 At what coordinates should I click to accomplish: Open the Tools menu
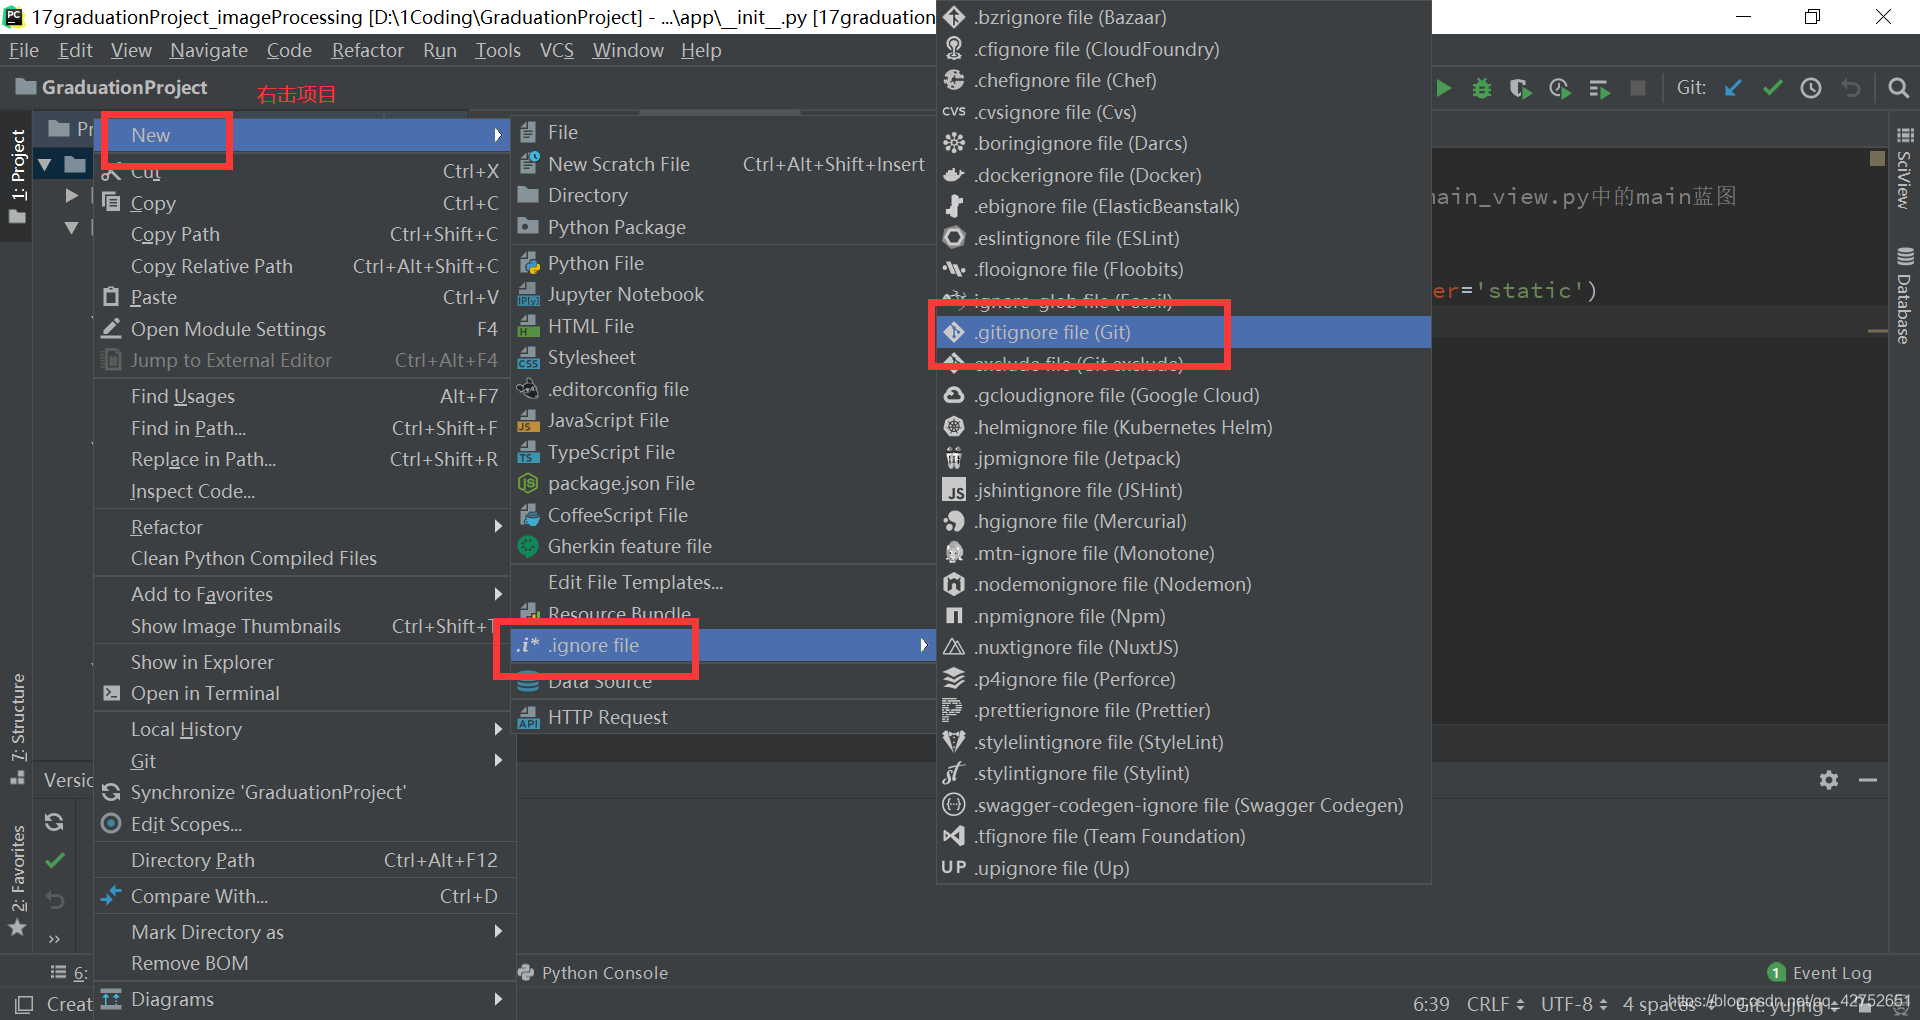(x=497, y=50)
